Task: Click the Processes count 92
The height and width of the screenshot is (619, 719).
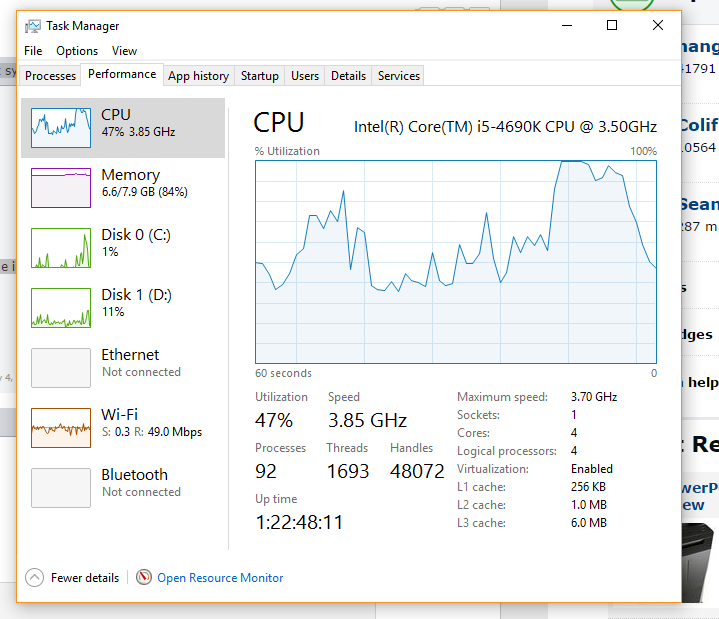Action: click(266, 471)
